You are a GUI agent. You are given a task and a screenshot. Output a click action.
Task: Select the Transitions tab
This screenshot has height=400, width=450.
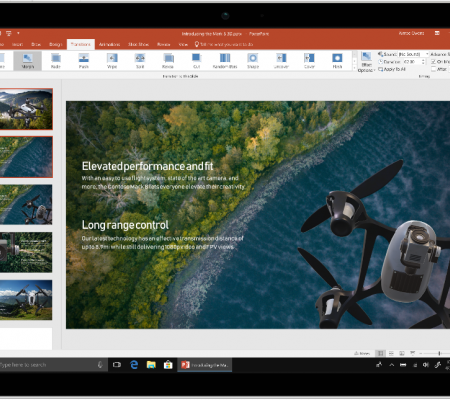coord(81,44)
